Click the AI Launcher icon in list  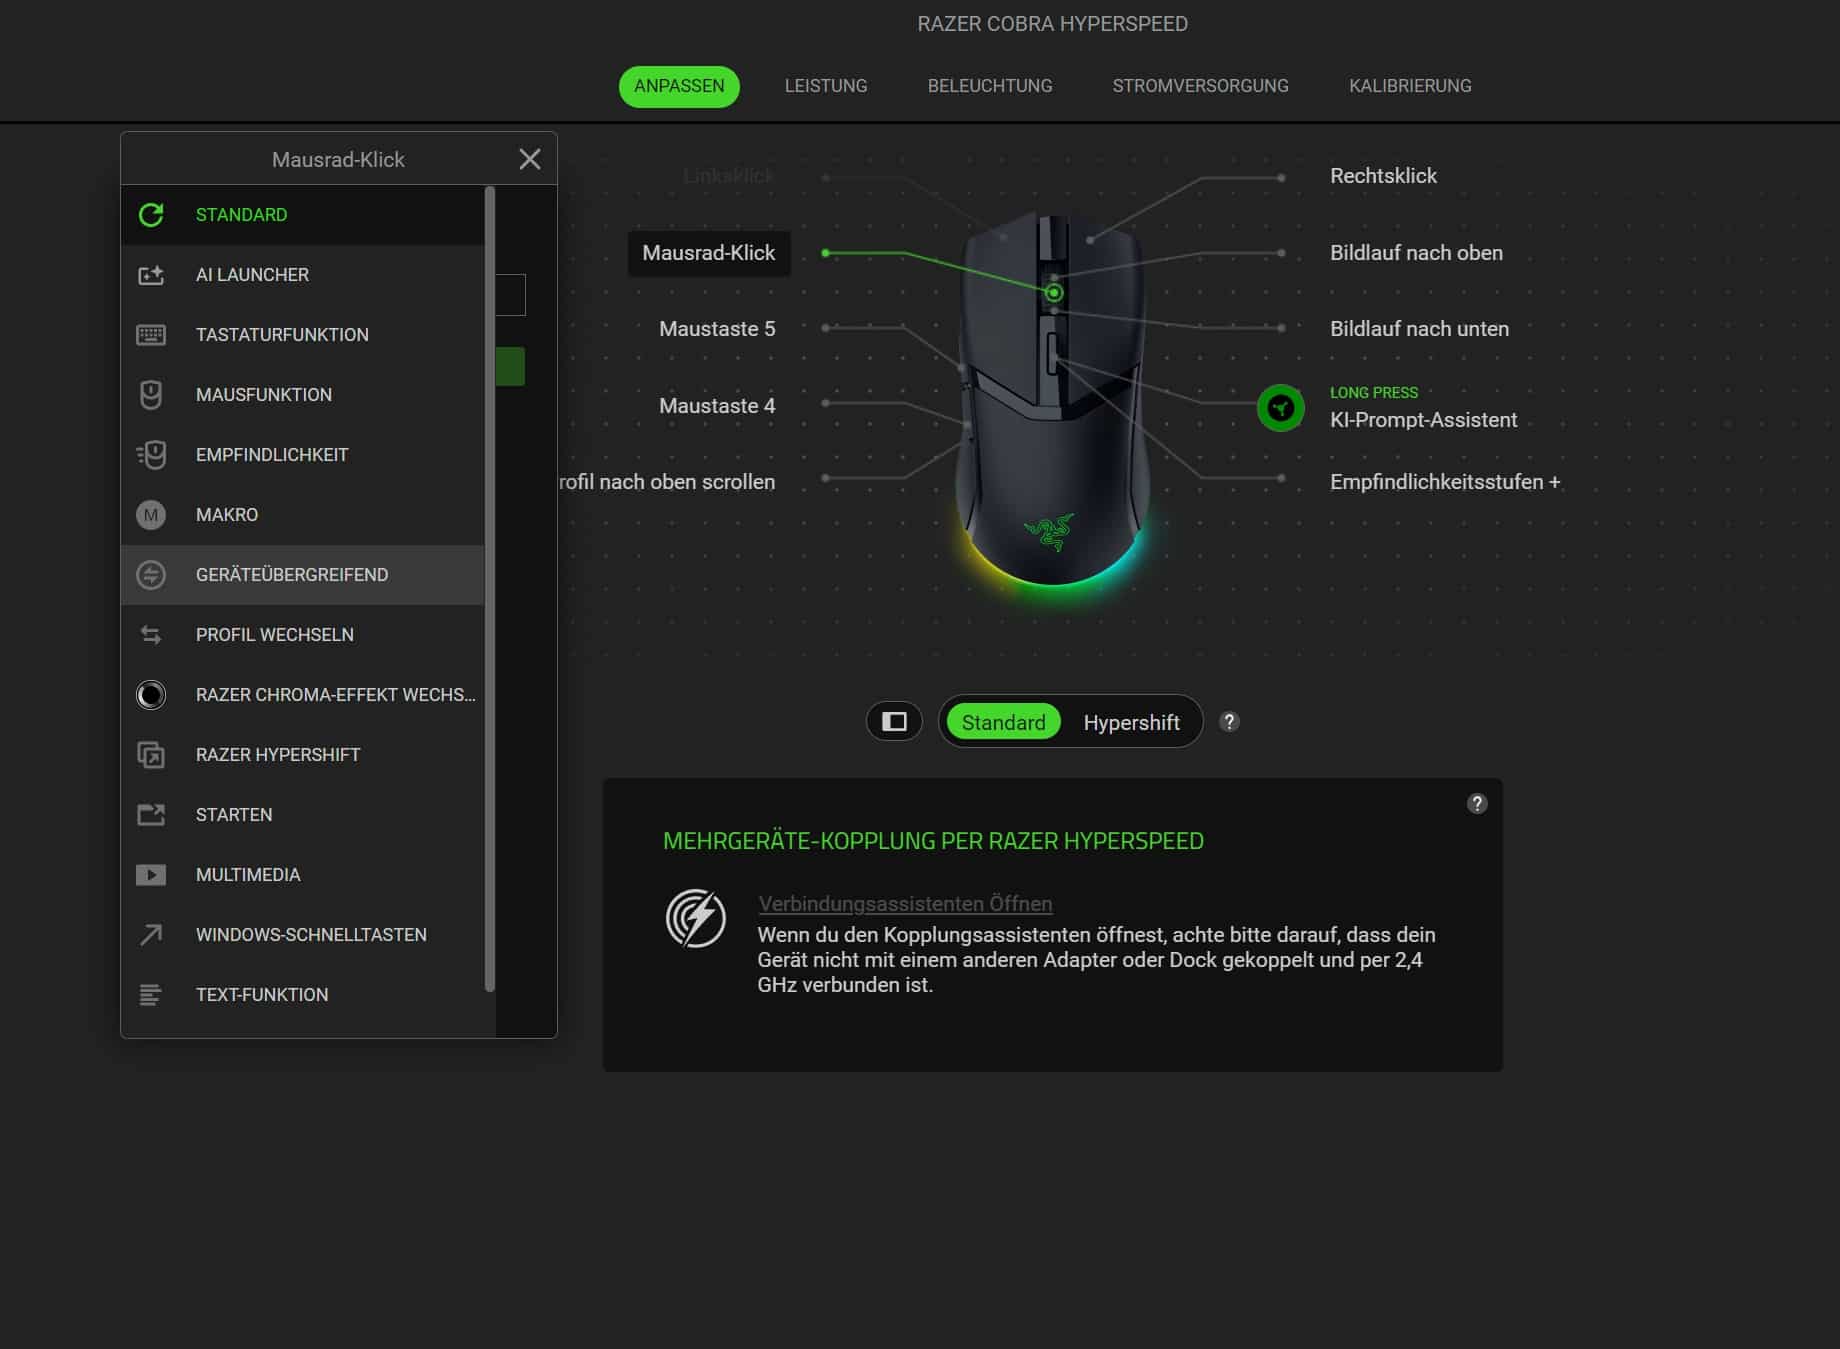pos(151,275)
